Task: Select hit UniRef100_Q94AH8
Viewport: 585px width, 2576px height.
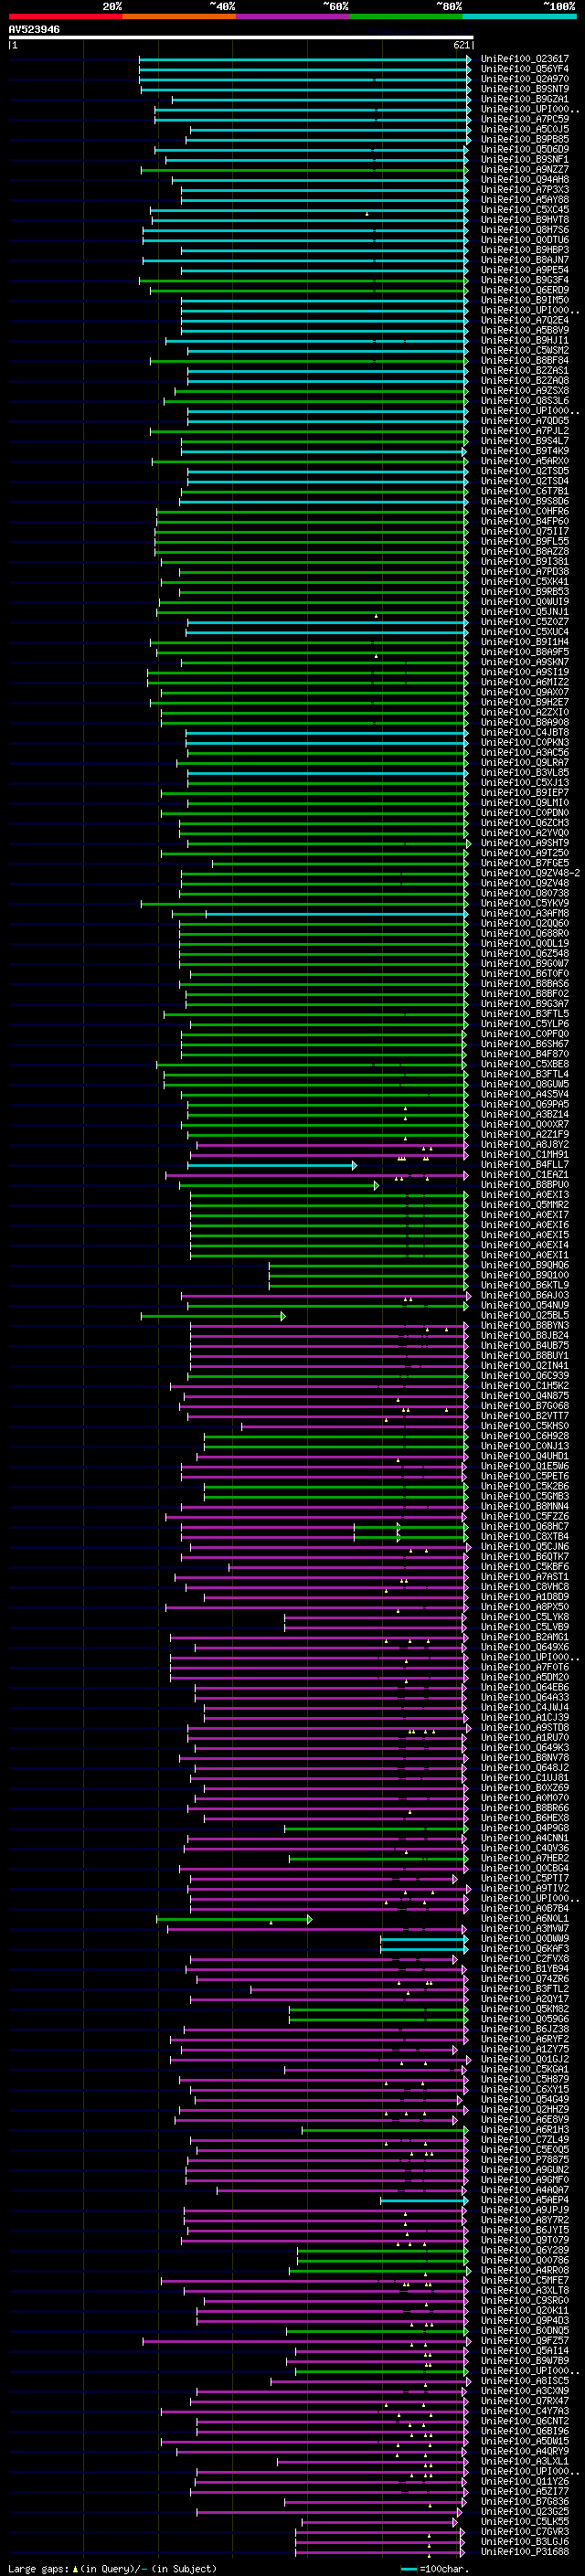Action: pyautogui.click(x=525, y=180)
